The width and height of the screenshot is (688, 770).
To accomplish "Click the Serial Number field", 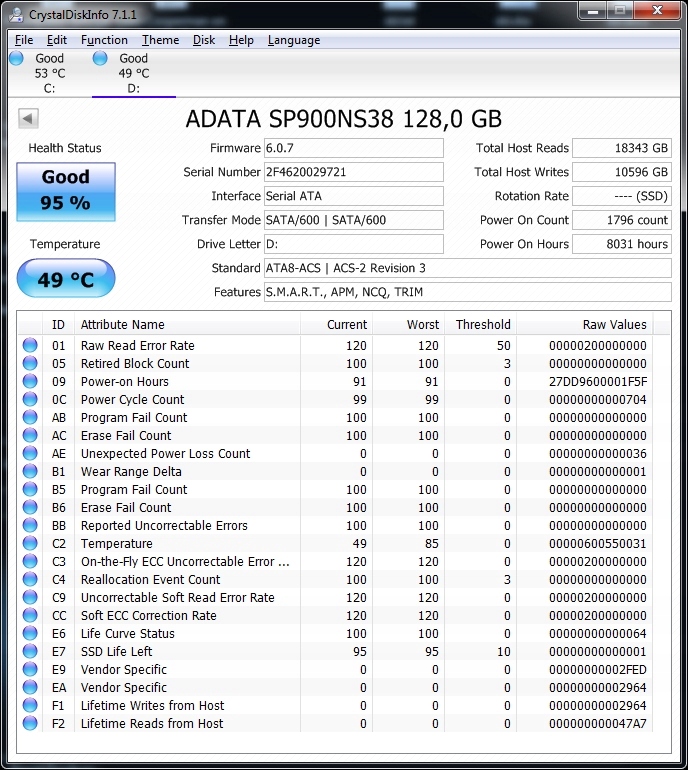I will (x=354, y=172).
